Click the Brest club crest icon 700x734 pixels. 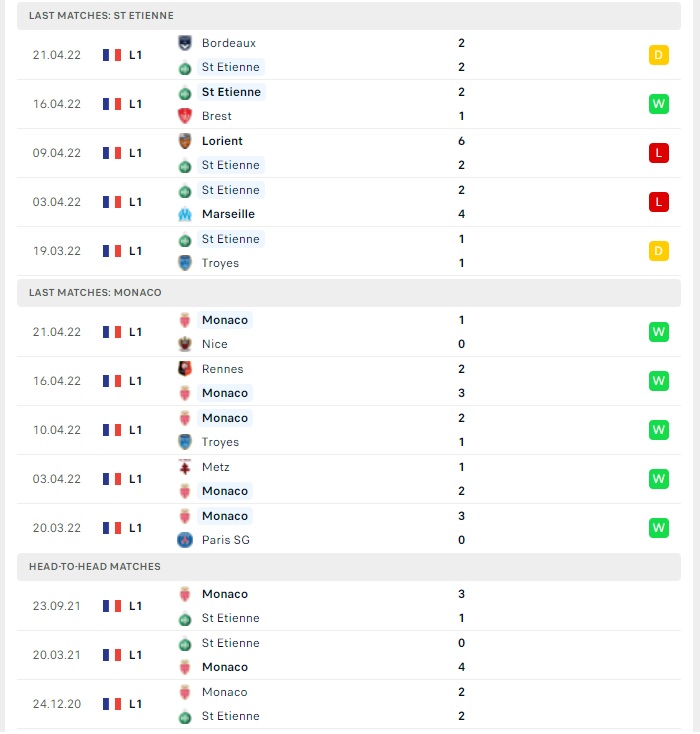coord(185,116)
